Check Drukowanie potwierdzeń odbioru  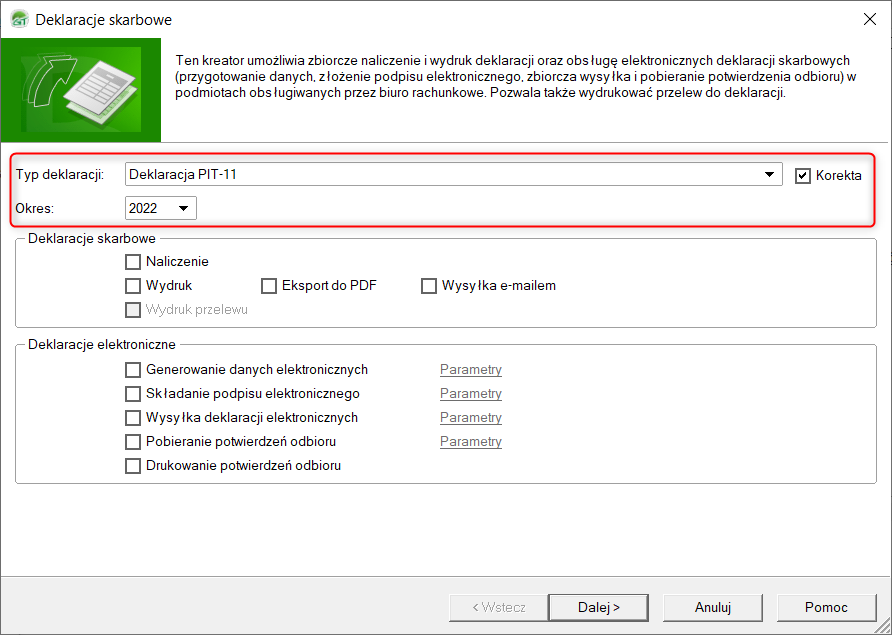[x=133, y=465]
